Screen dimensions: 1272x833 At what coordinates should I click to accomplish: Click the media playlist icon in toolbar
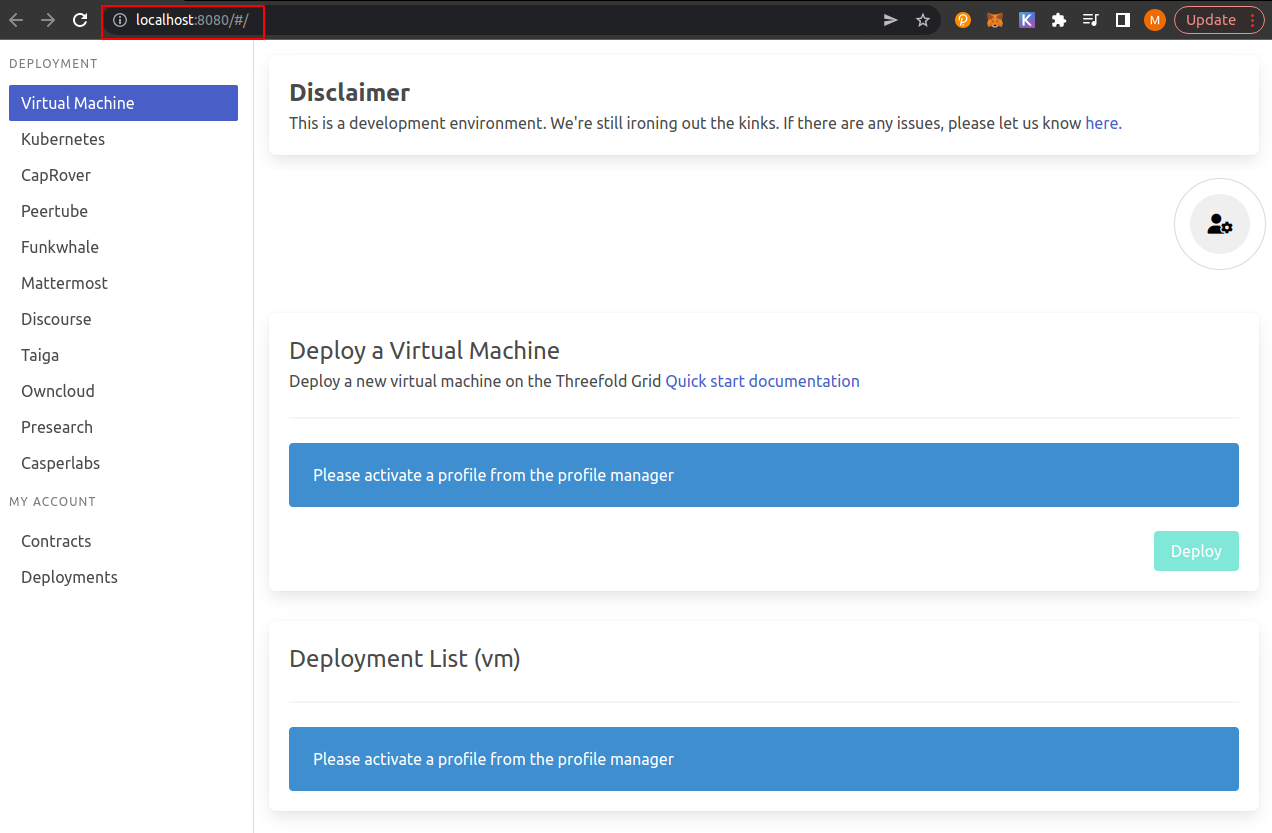point(1090,19)
